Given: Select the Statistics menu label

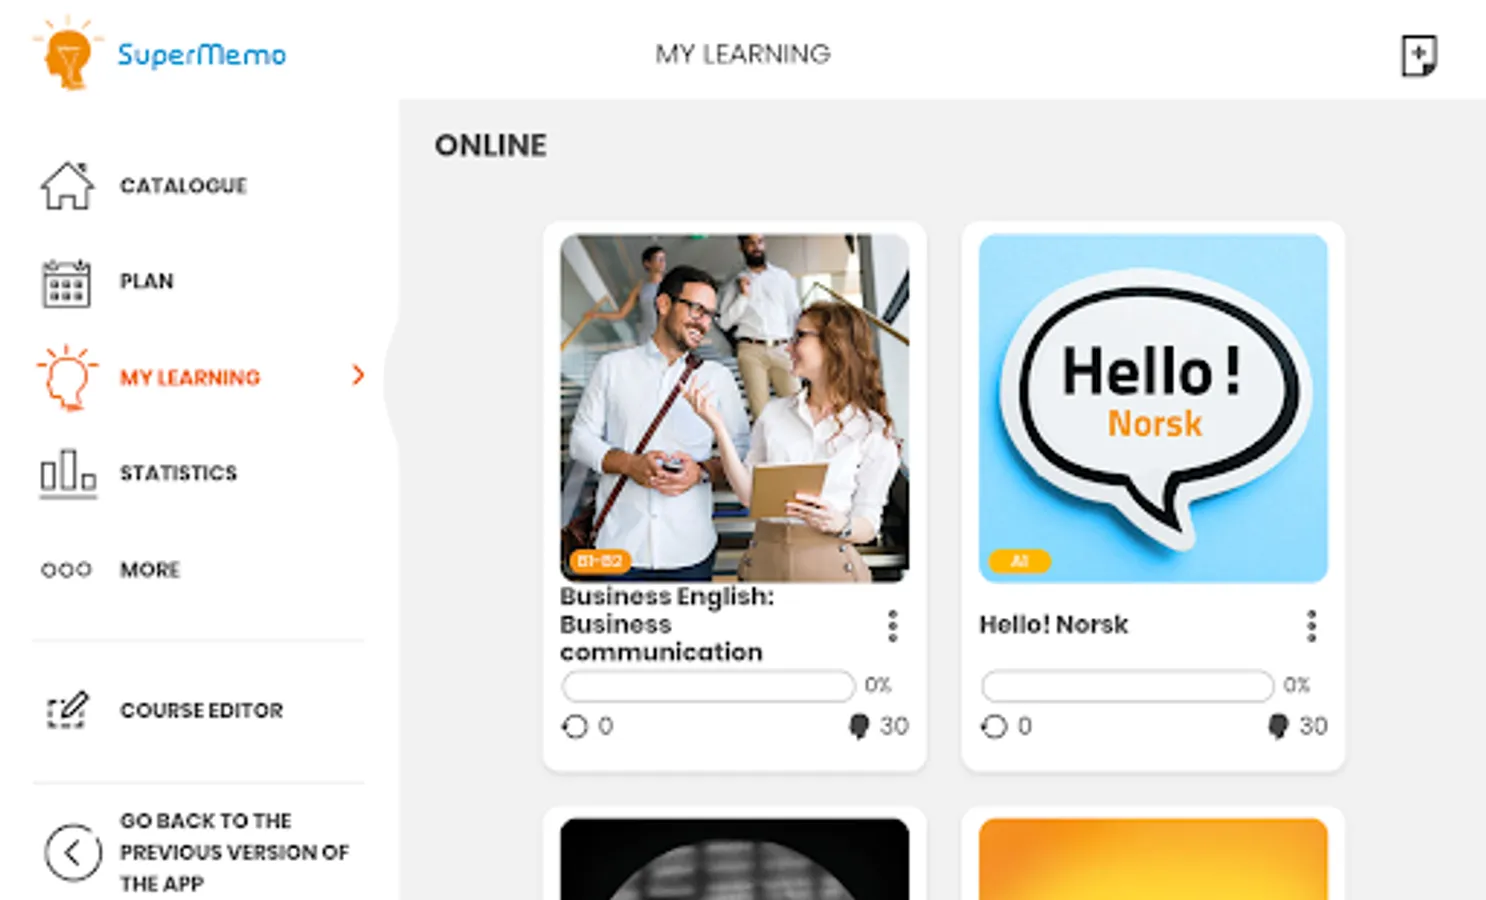Looking at the screenshot, I should [178, 473].
